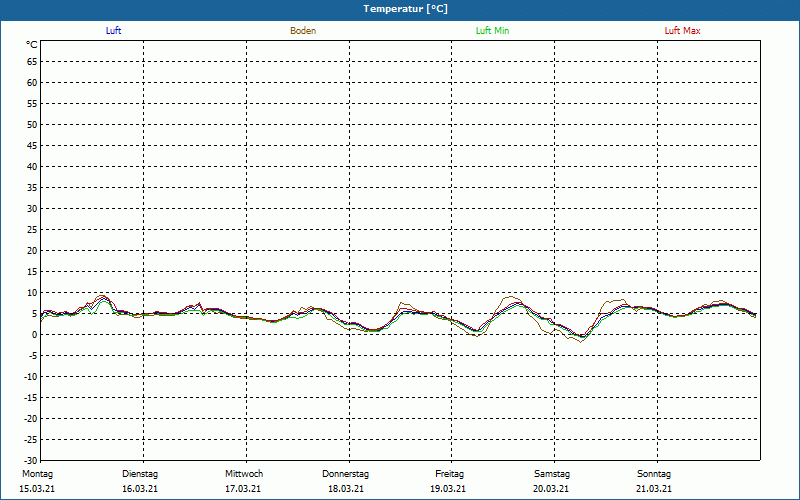The width and height of the screenshot is (800, 500).
Task: Click the 0 value on temperature axis
Action: pos(35,335)
